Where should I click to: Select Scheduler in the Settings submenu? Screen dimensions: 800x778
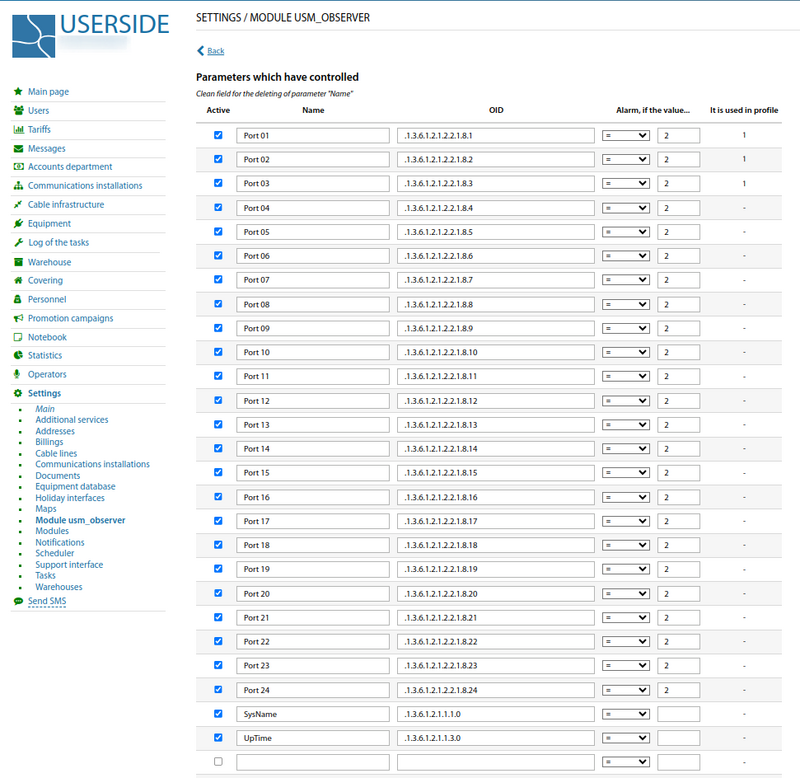pyautogui.click(x=55, y=553)
